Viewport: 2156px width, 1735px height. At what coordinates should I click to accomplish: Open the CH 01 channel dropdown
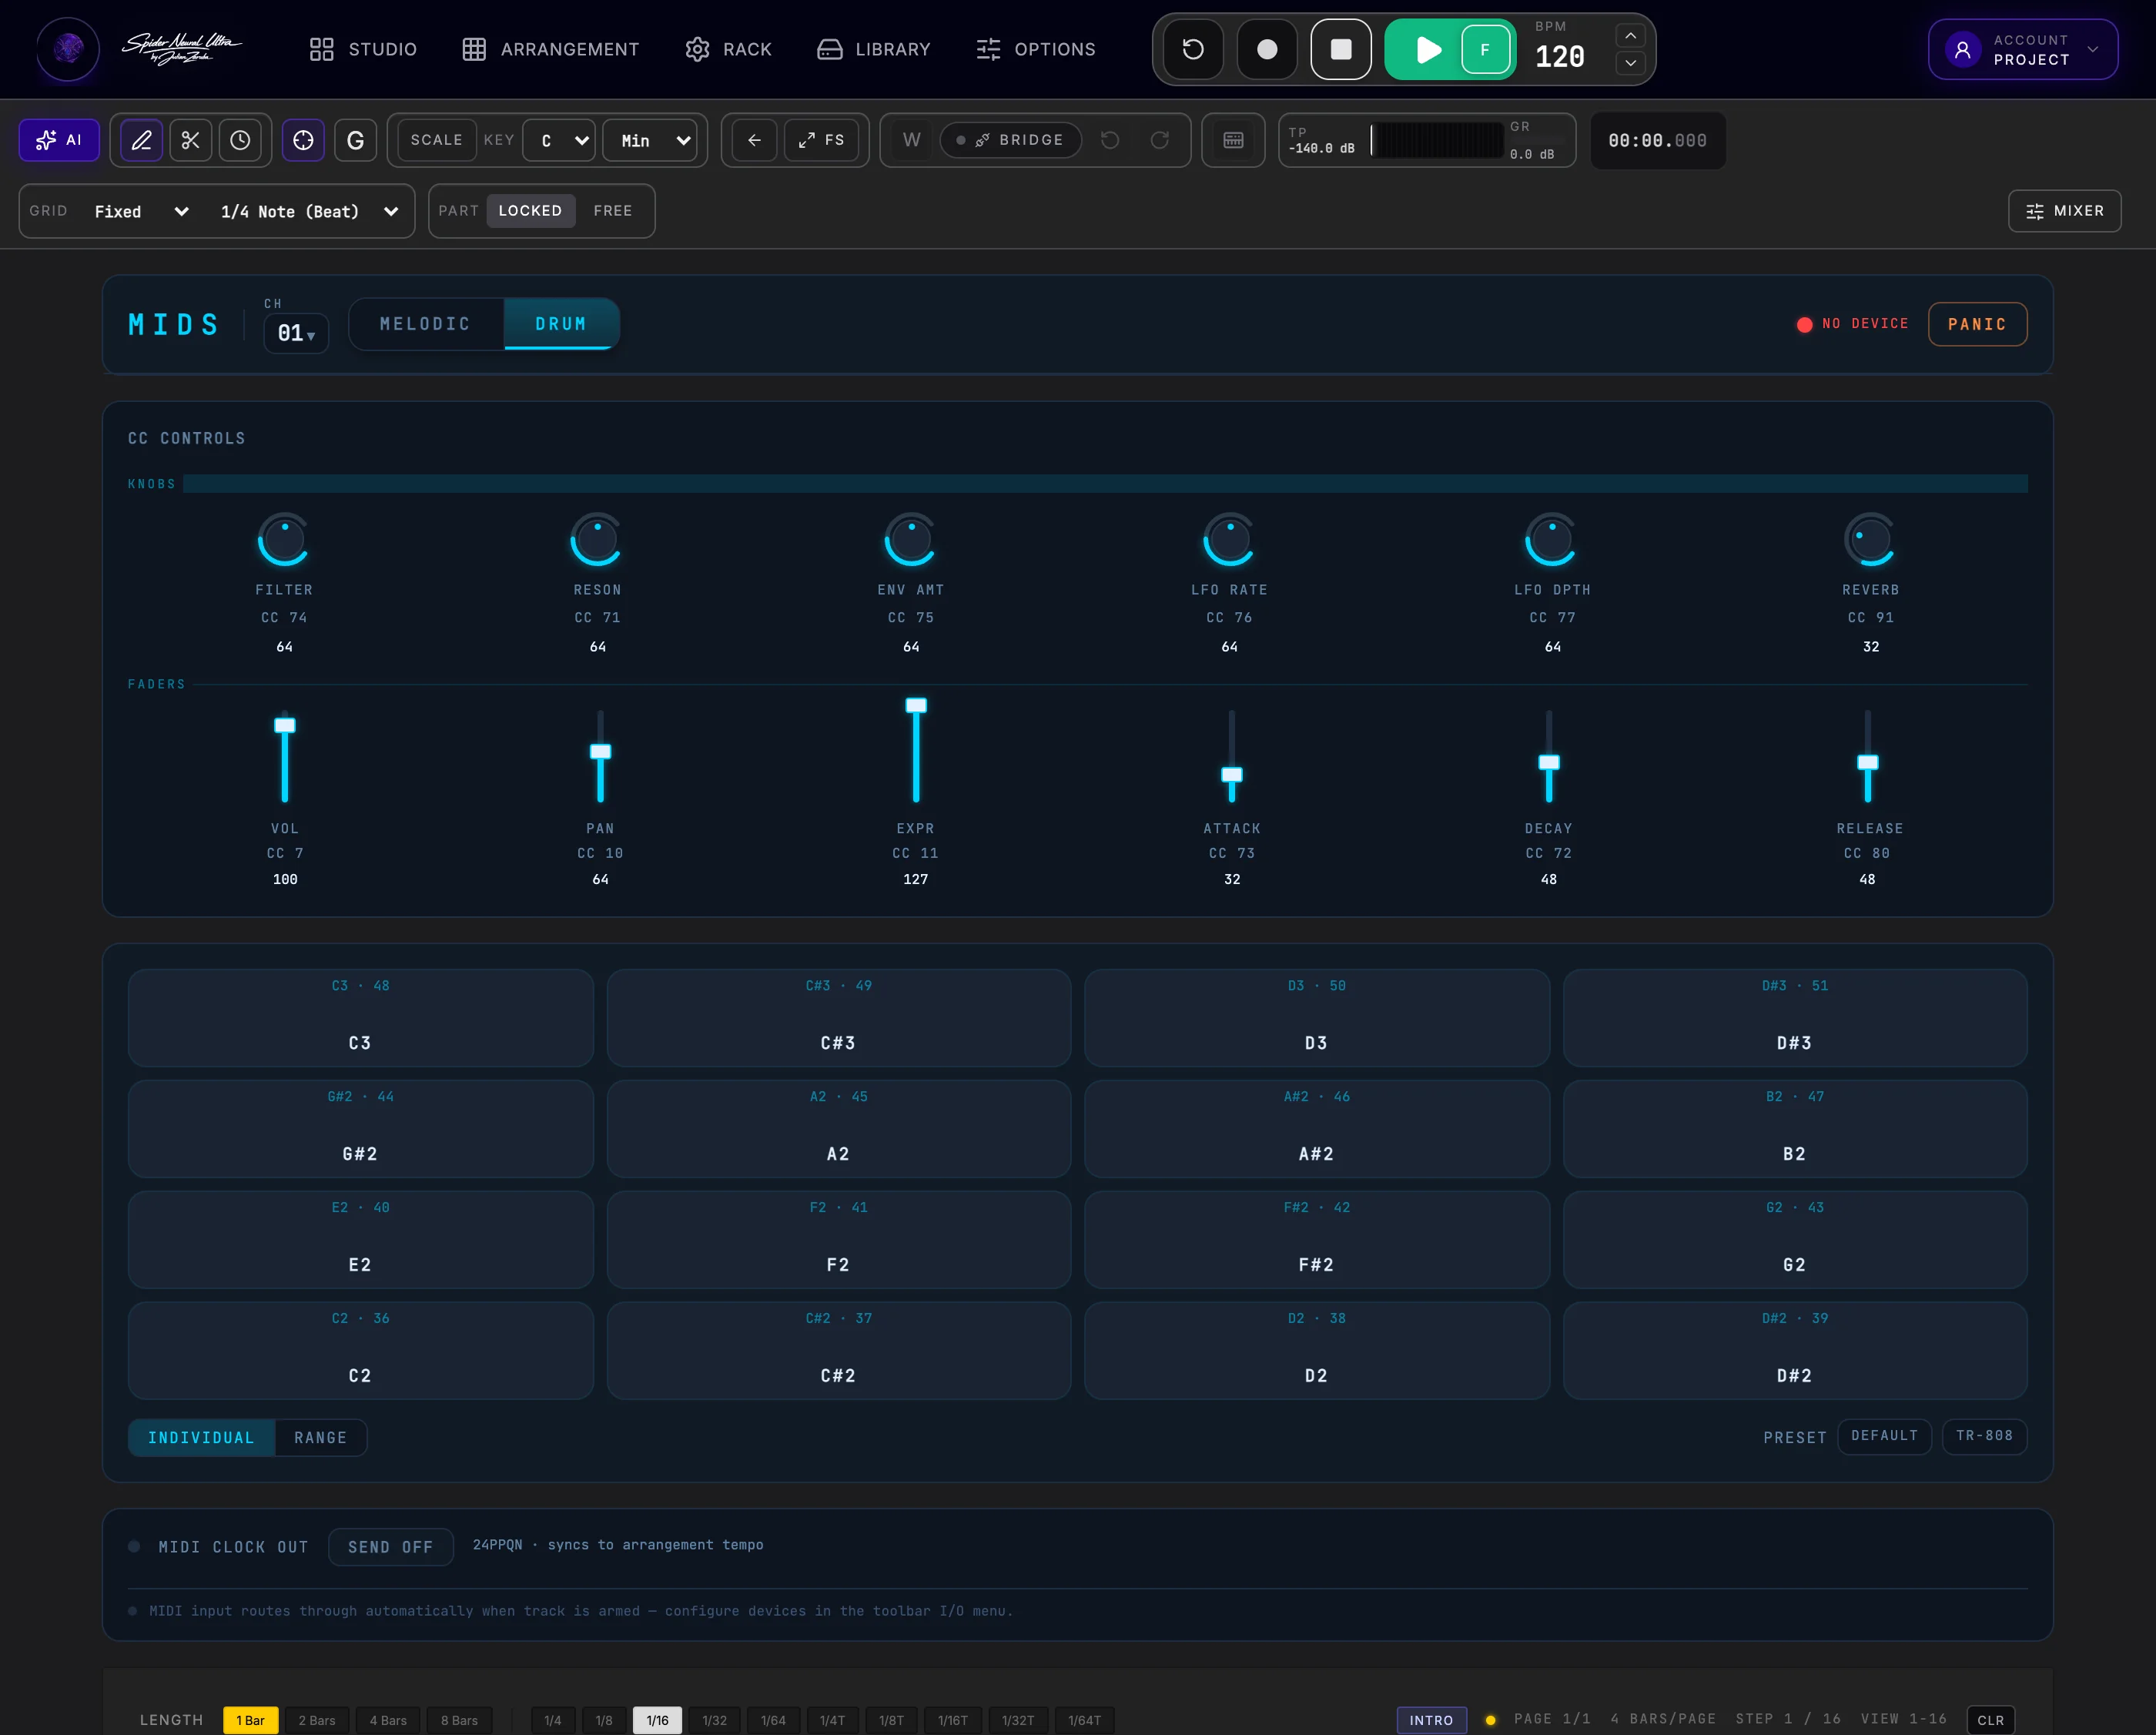coord(296,333)
